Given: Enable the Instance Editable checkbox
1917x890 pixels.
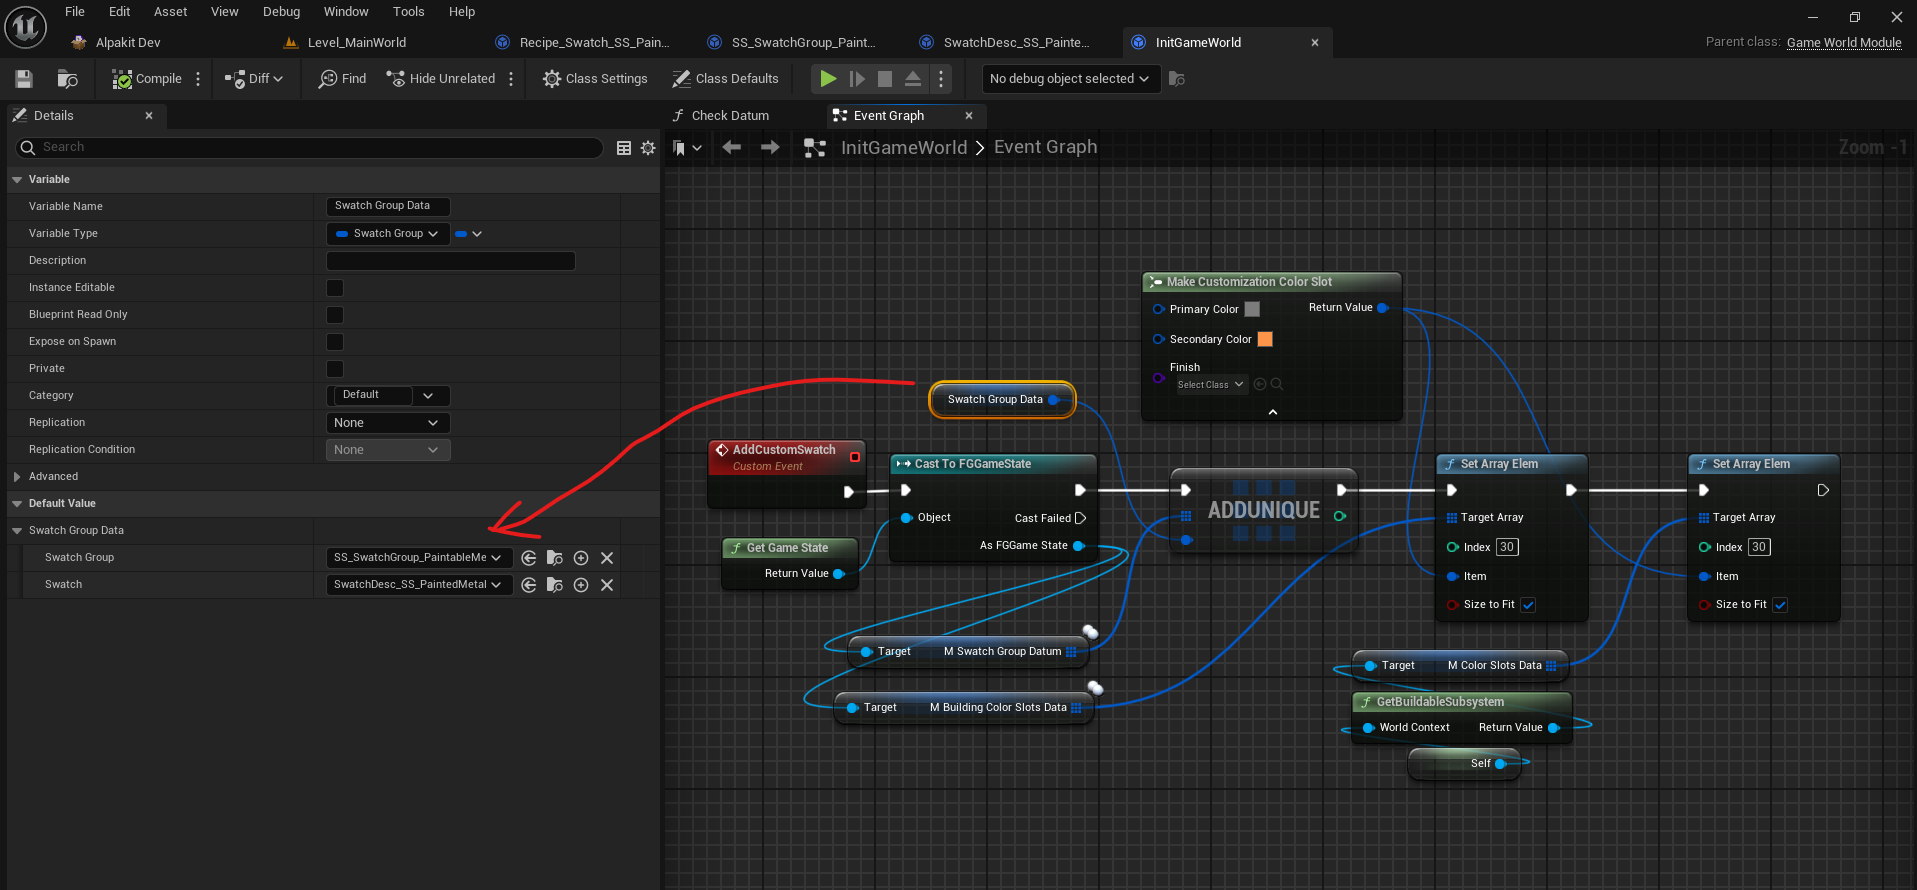Looking at the screenshot, I should click(335, 288).
